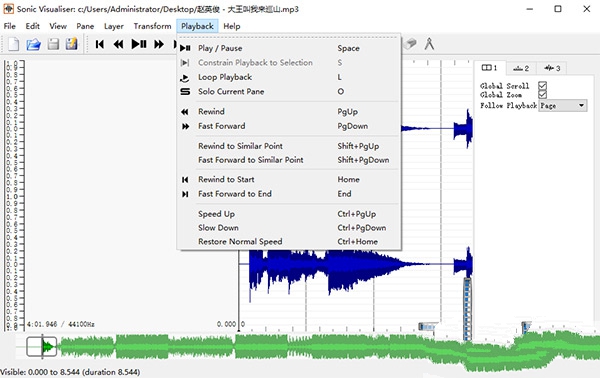Switch to layer tab 2 ruler

(521, 68)
